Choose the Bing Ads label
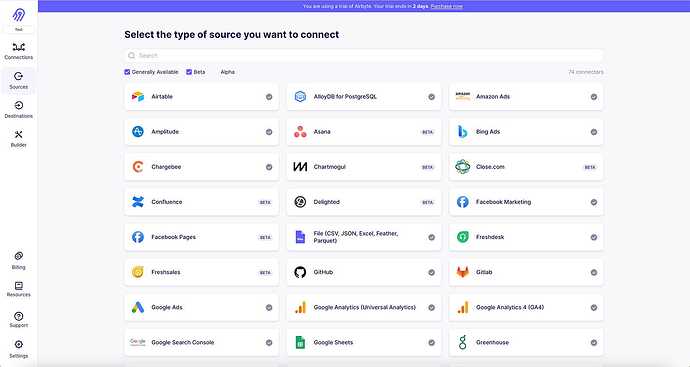Viewport: 690px width, 367px height. [x=488, y=132]
